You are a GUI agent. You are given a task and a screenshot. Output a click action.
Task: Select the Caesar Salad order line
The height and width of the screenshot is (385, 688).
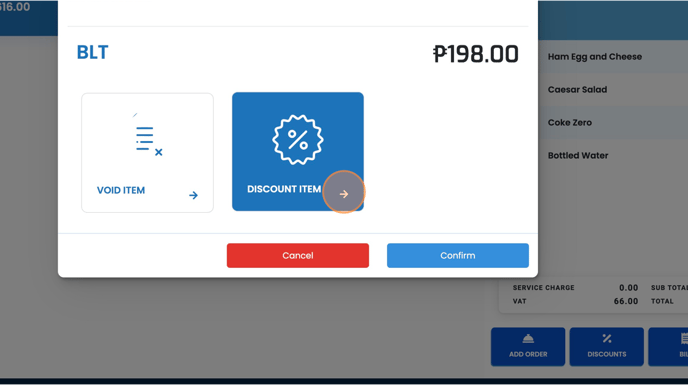(x=613, y=90)
